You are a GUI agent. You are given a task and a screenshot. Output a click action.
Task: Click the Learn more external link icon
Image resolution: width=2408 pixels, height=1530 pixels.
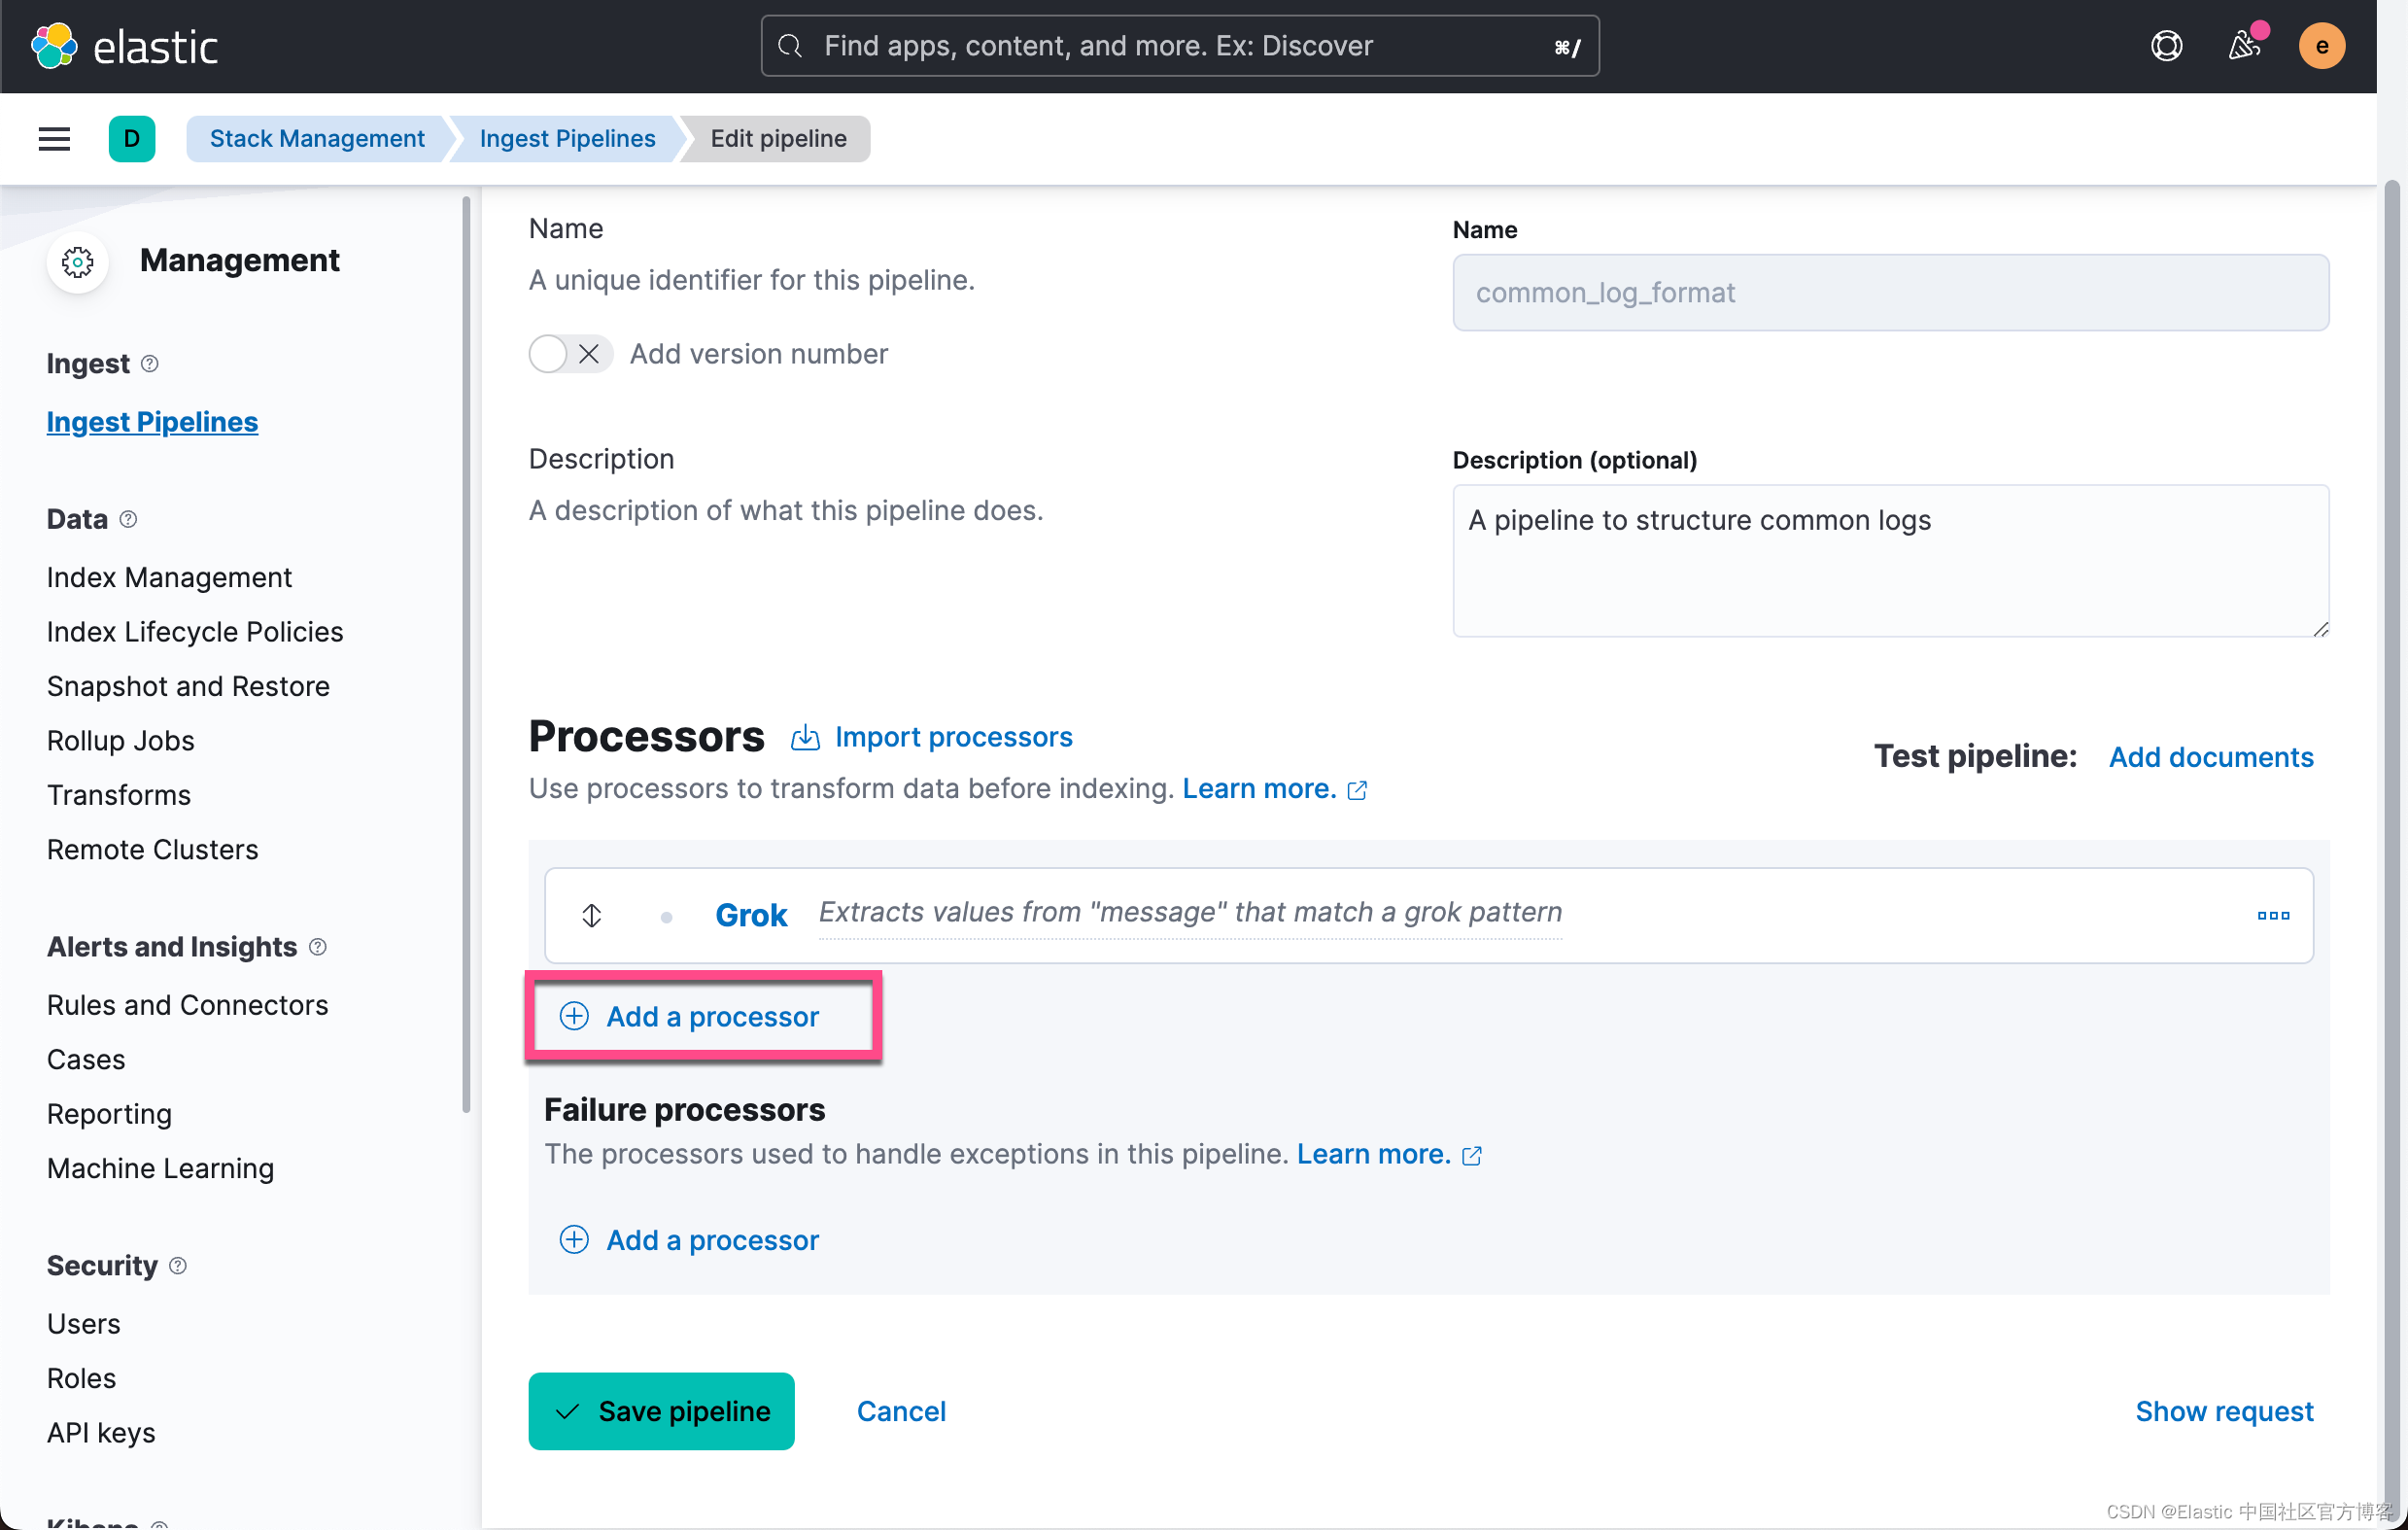[x=1357, y=790]
